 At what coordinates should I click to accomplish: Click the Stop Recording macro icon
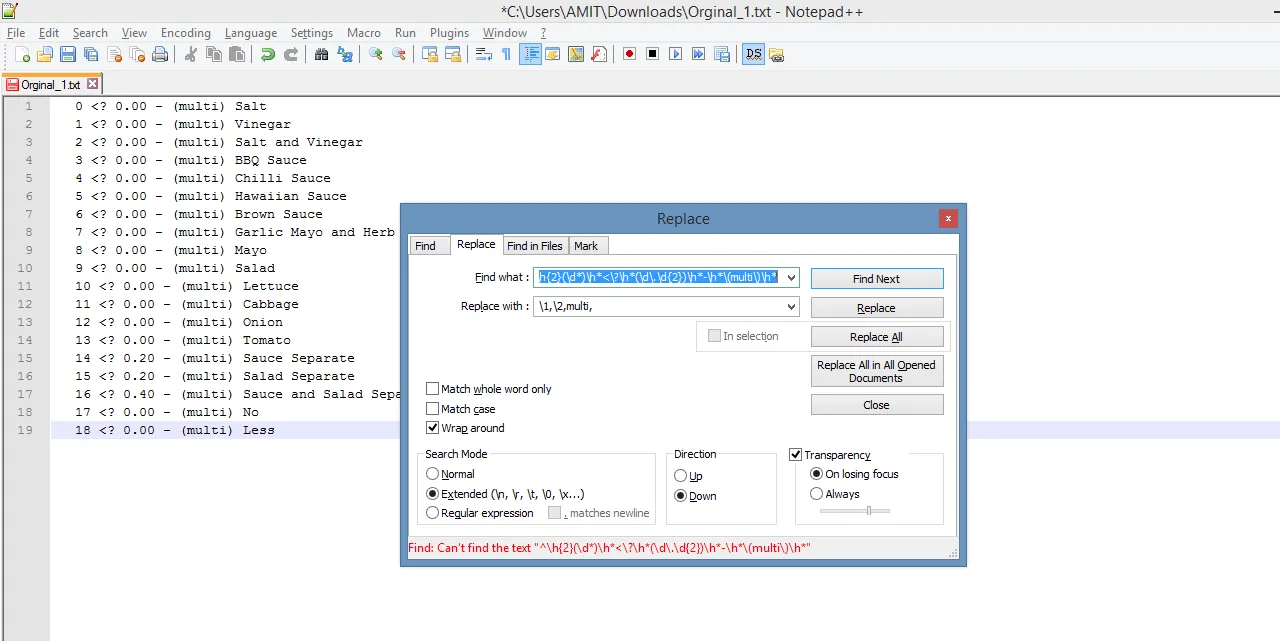click(652, 54)
